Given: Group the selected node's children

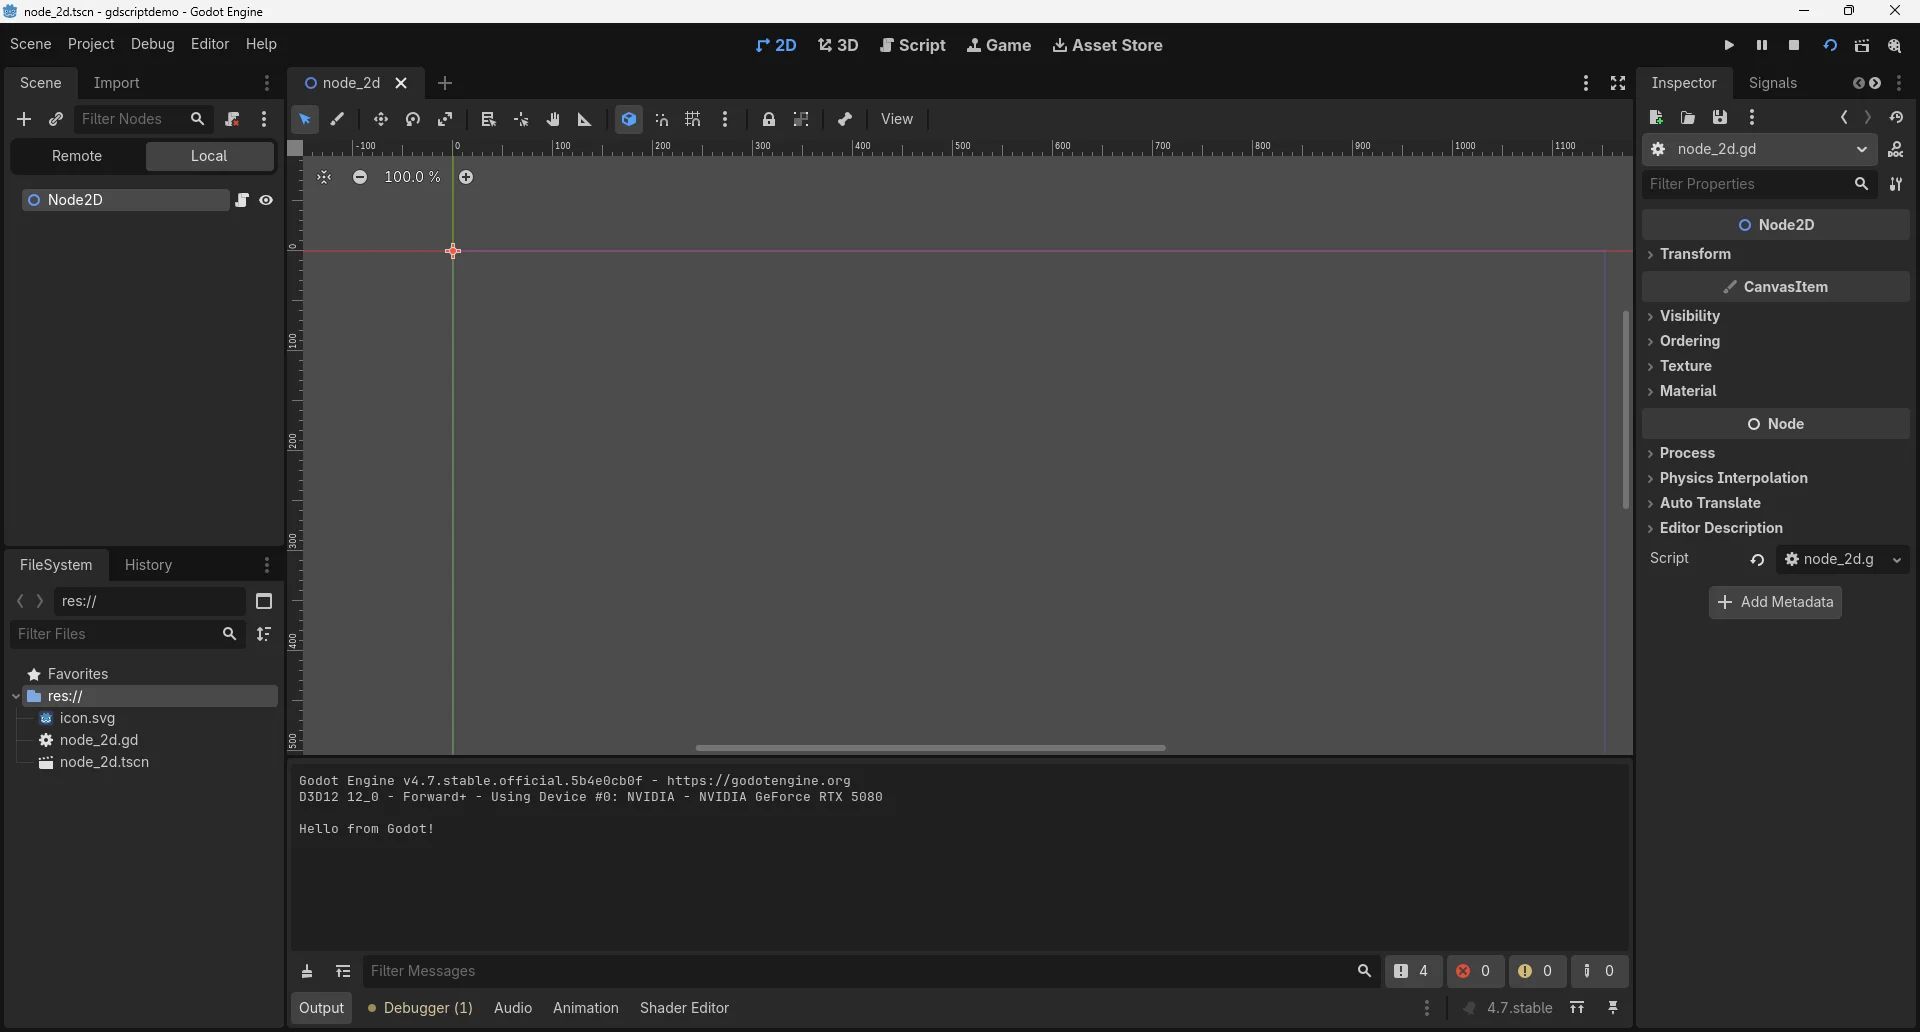Looking at the screenshot, I should 801,119.
